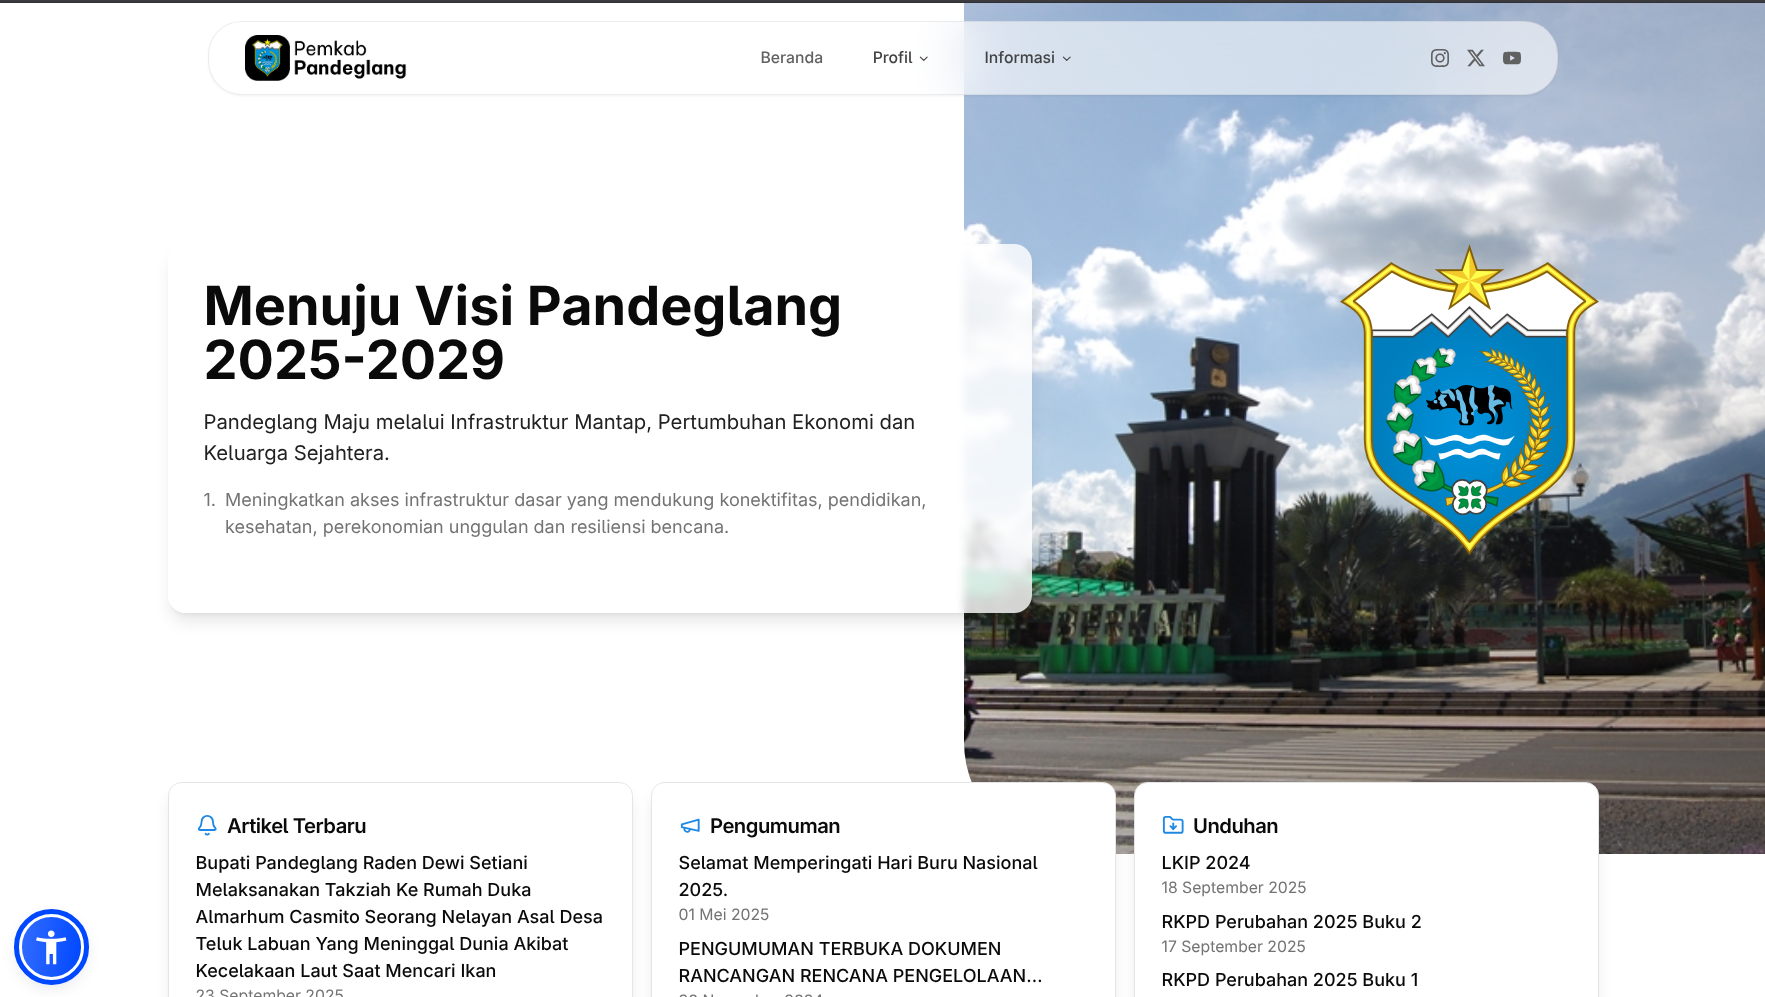The image size is (1765, 997).
Task: Open the chevron next to Profil
Action: tap(924, 59)
